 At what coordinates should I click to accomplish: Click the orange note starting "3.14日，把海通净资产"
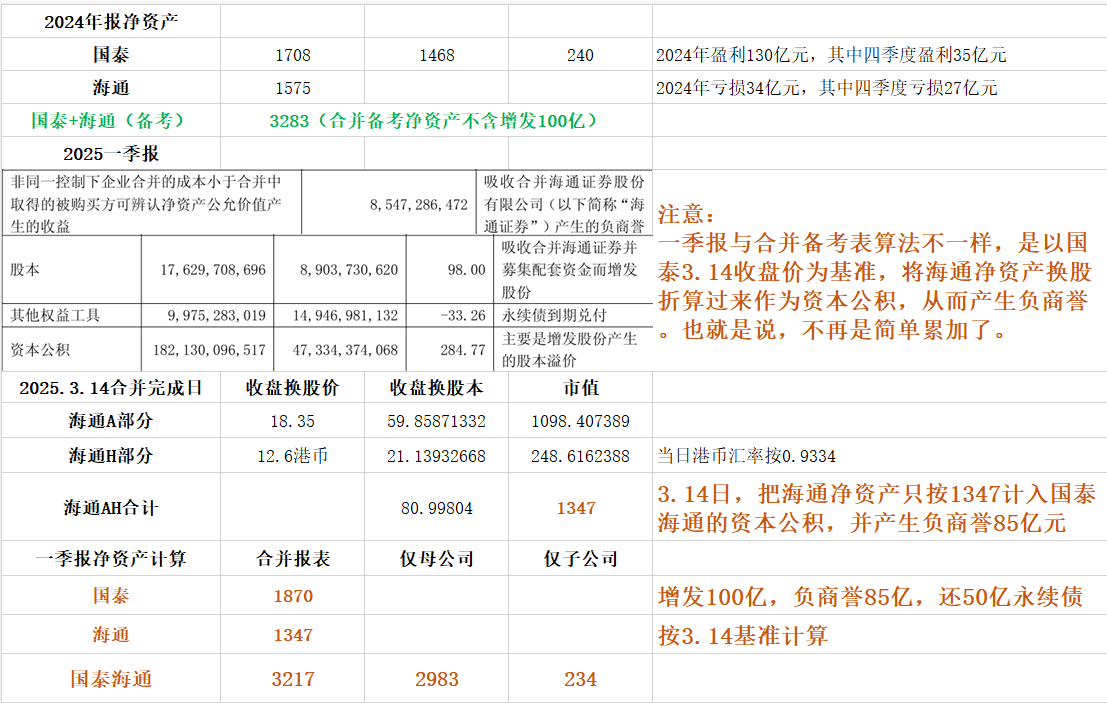click(x=876, y=508)
